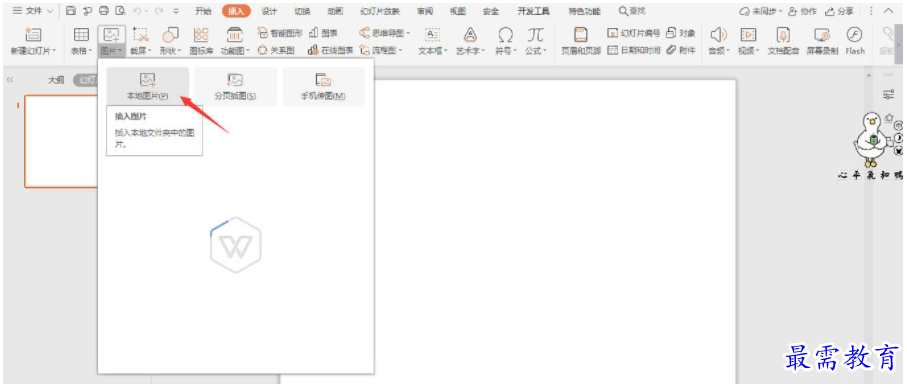This screenshot has width=907, height=389.
Task: Insert a 图表 (Chart)
Action: tap(324, 34)
